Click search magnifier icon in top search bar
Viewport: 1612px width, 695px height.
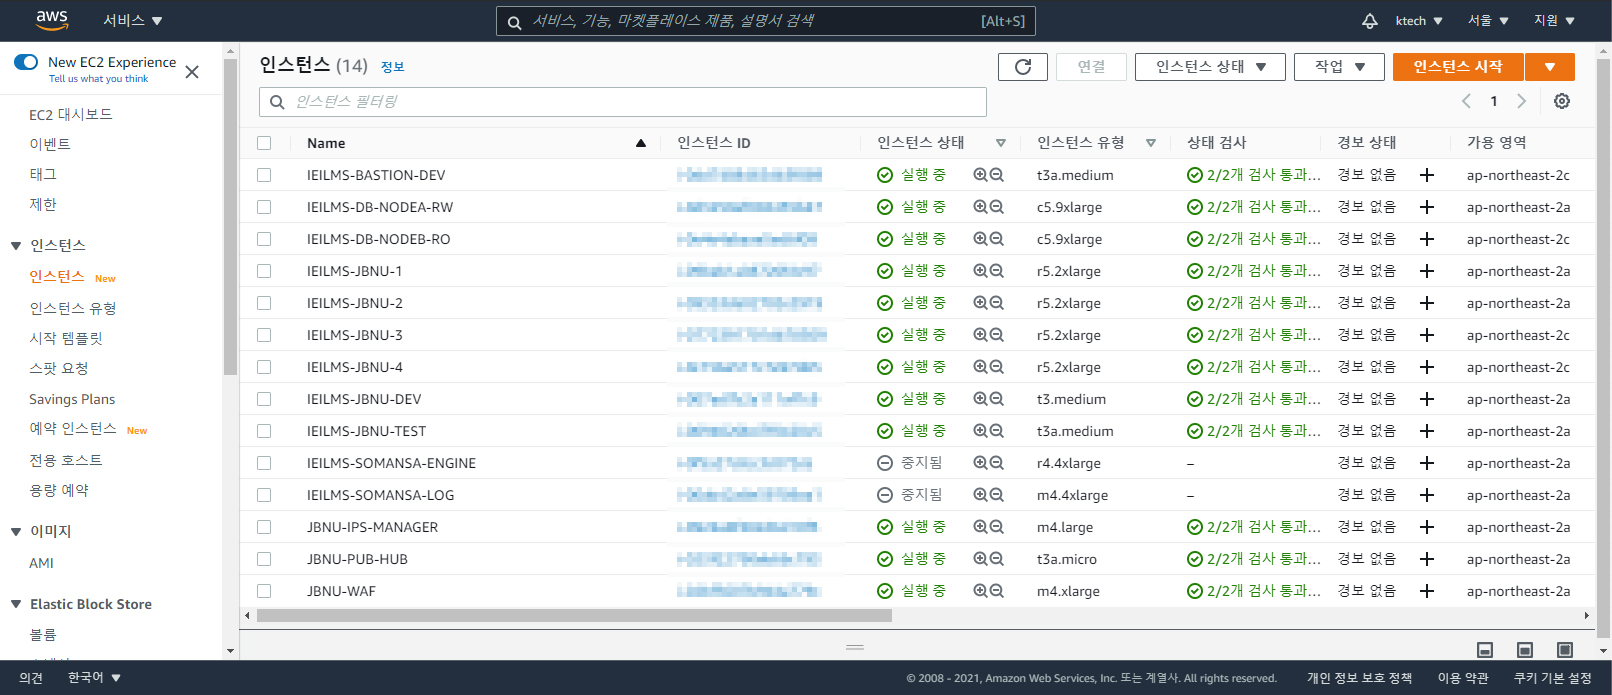coord(514,22)
